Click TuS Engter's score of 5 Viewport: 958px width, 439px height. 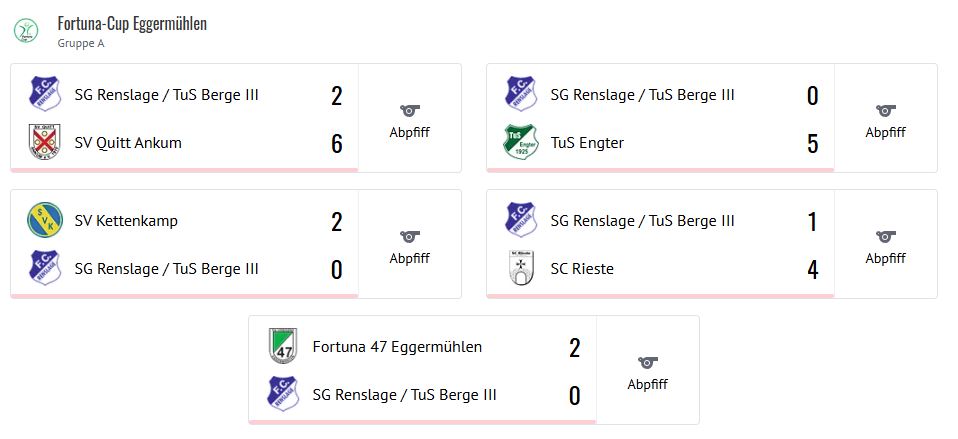click(x=813, y=144)
